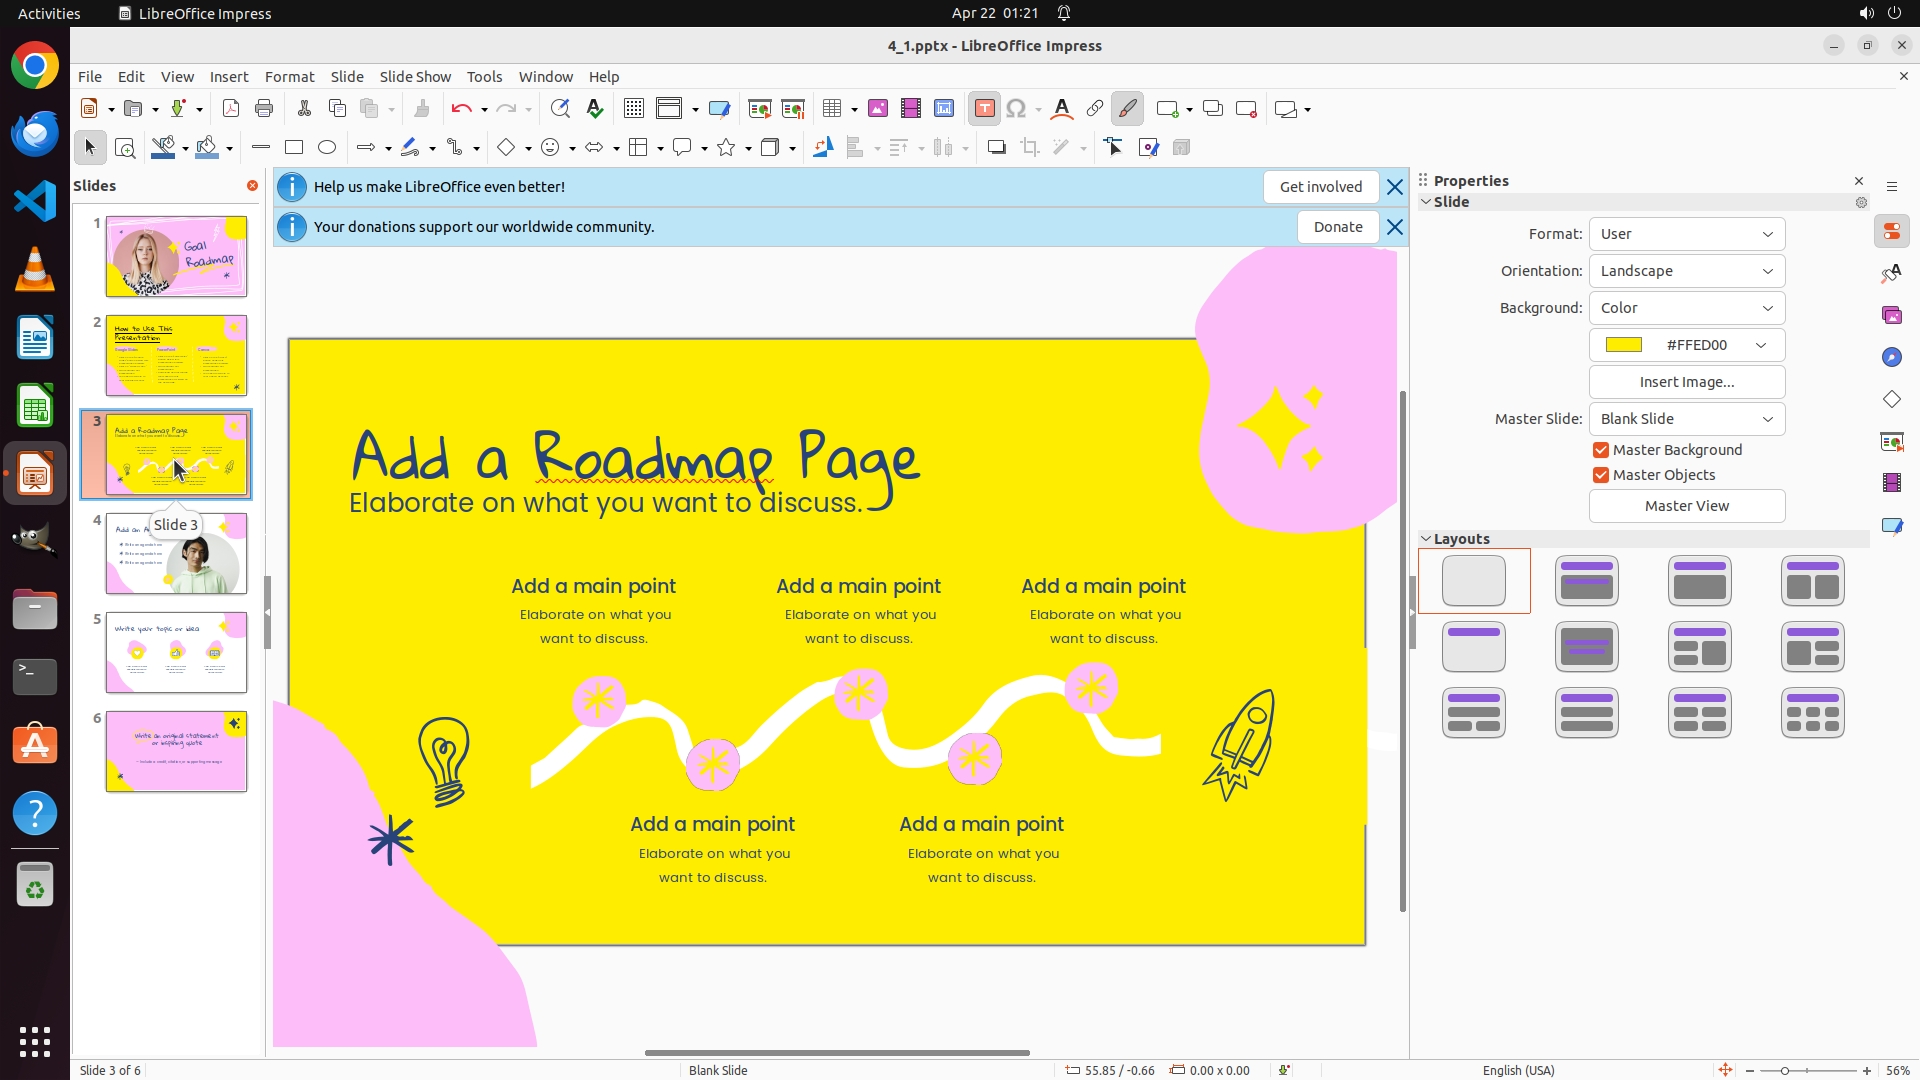This screenshot has height=1080, width=1920.
Task: Click the yellow #FFED00 background color swatch
Action: point(1624,345)
